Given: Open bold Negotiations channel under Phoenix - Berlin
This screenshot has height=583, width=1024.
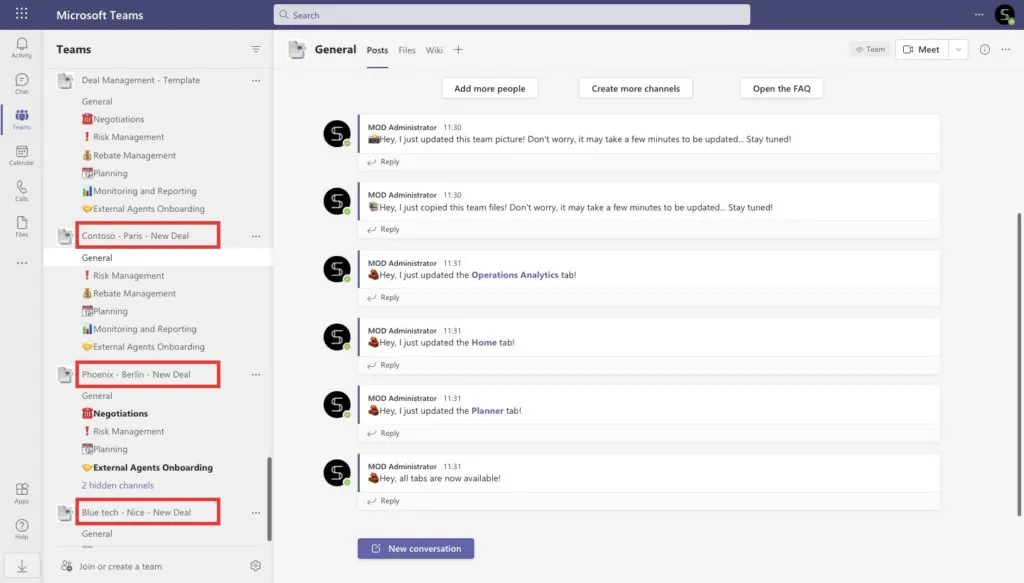Looking at the screenshot, I should click(115, 413).
